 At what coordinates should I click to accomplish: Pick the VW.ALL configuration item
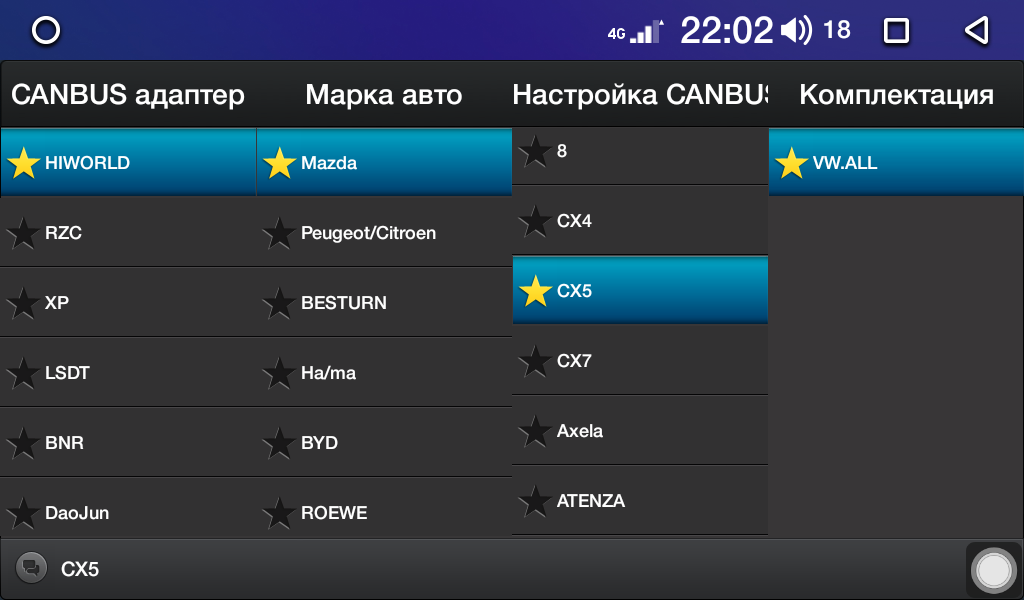tap(896, 163)
